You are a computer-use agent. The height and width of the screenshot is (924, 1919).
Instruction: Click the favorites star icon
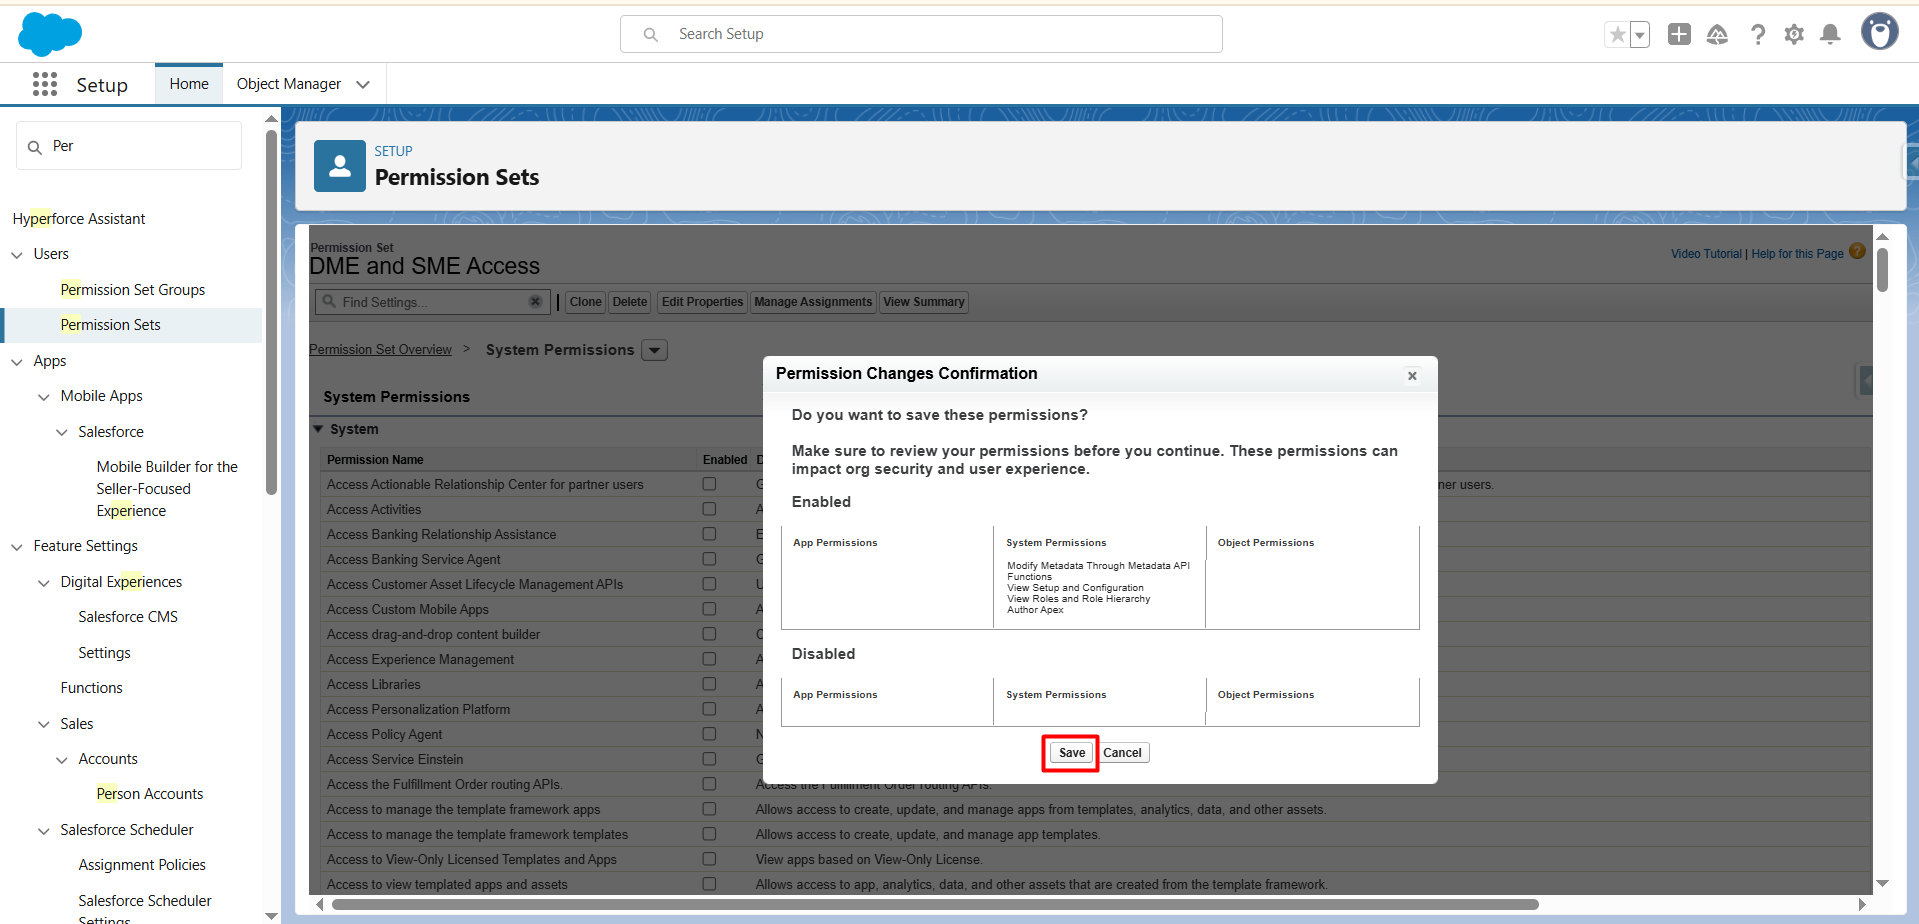click(1617, 35)
